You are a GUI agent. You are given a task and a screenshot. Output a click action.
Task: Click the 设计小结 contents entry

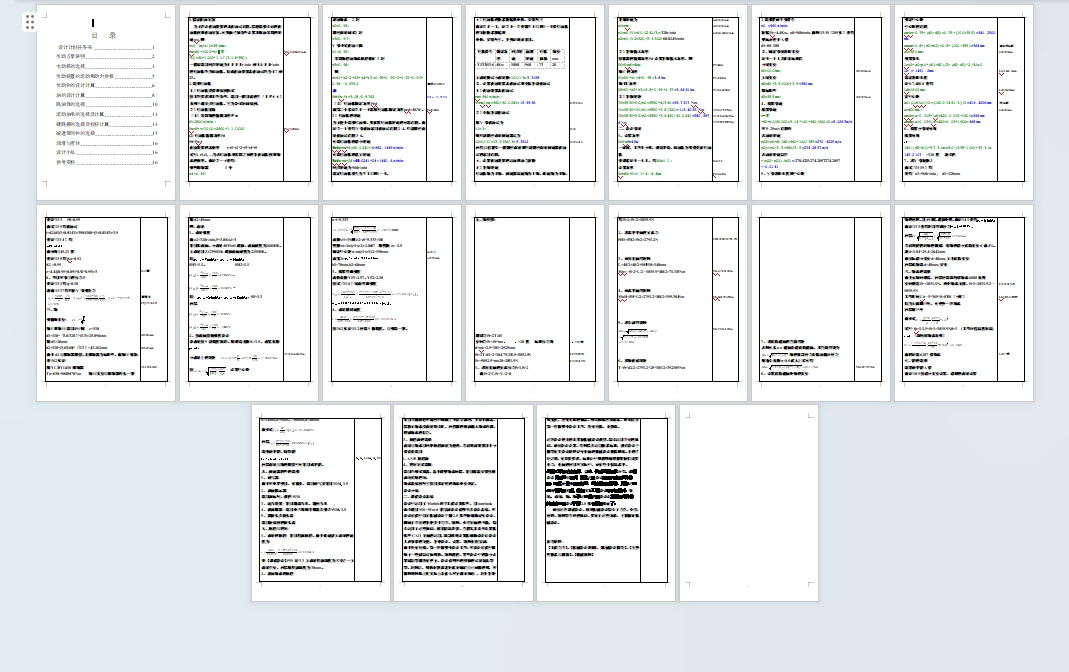(106, 153)
